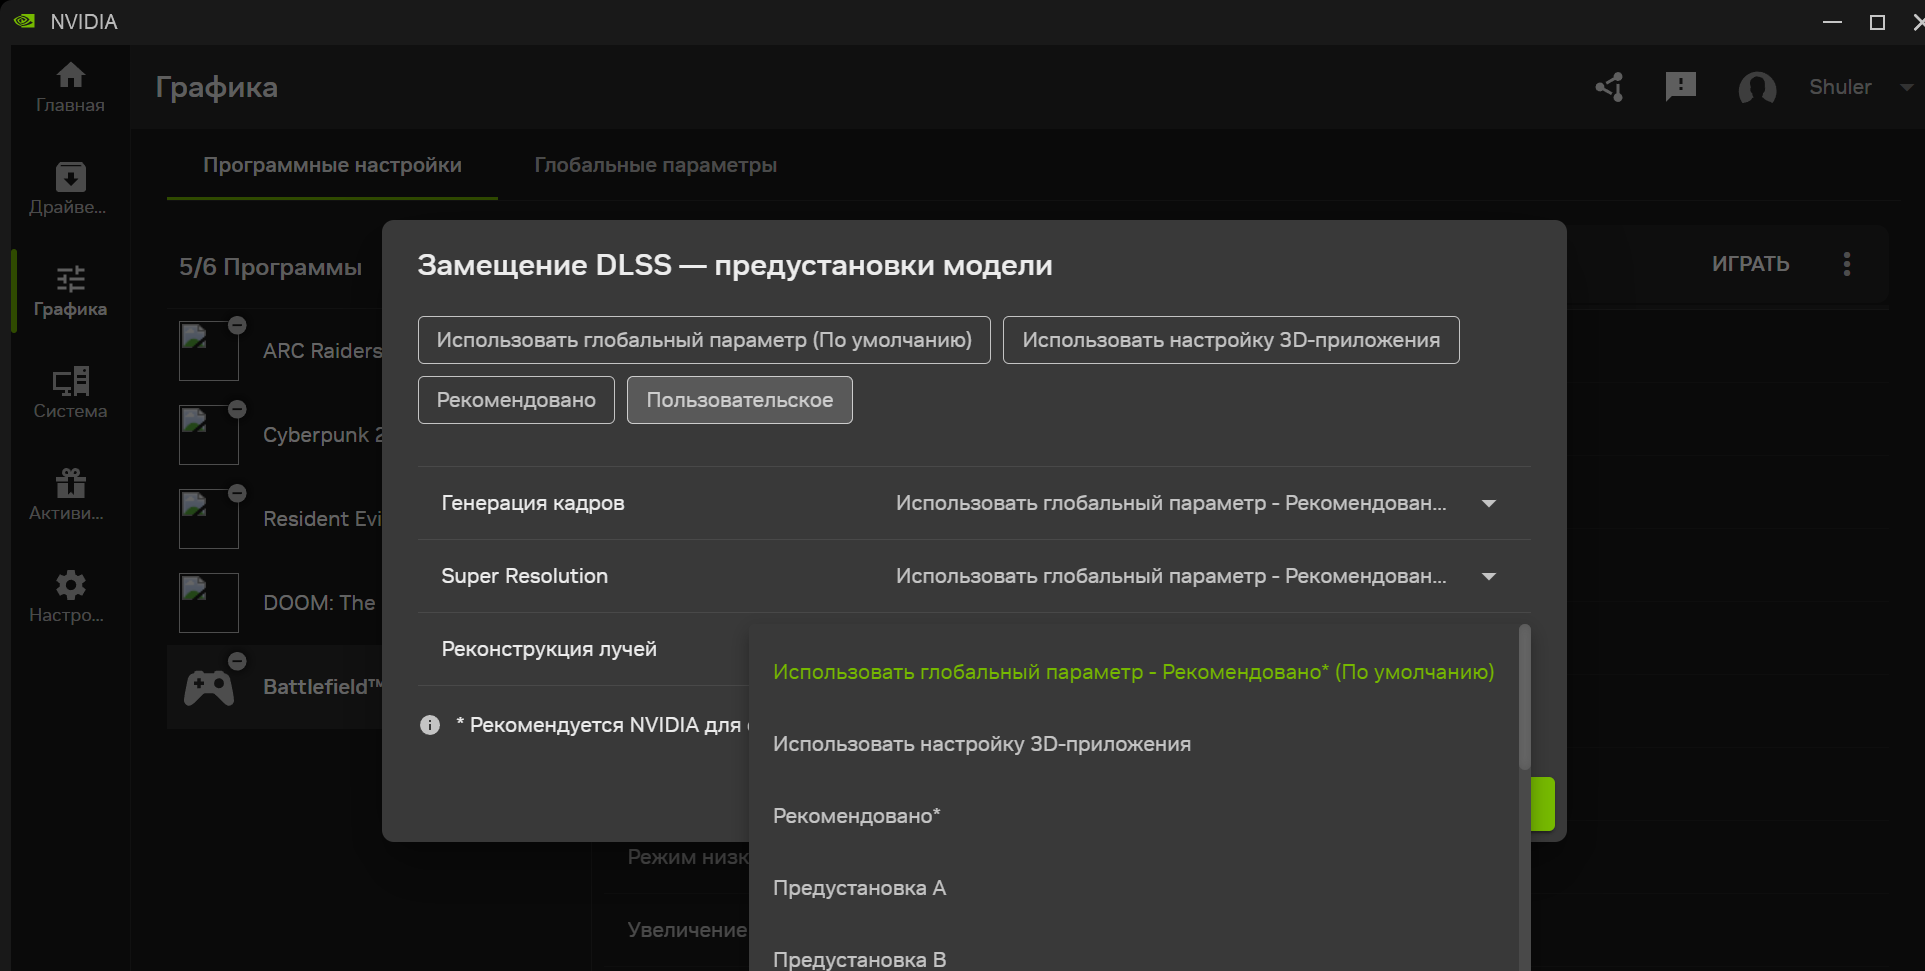Click the minus badge on Cyberpunk thumbnail

237,408
